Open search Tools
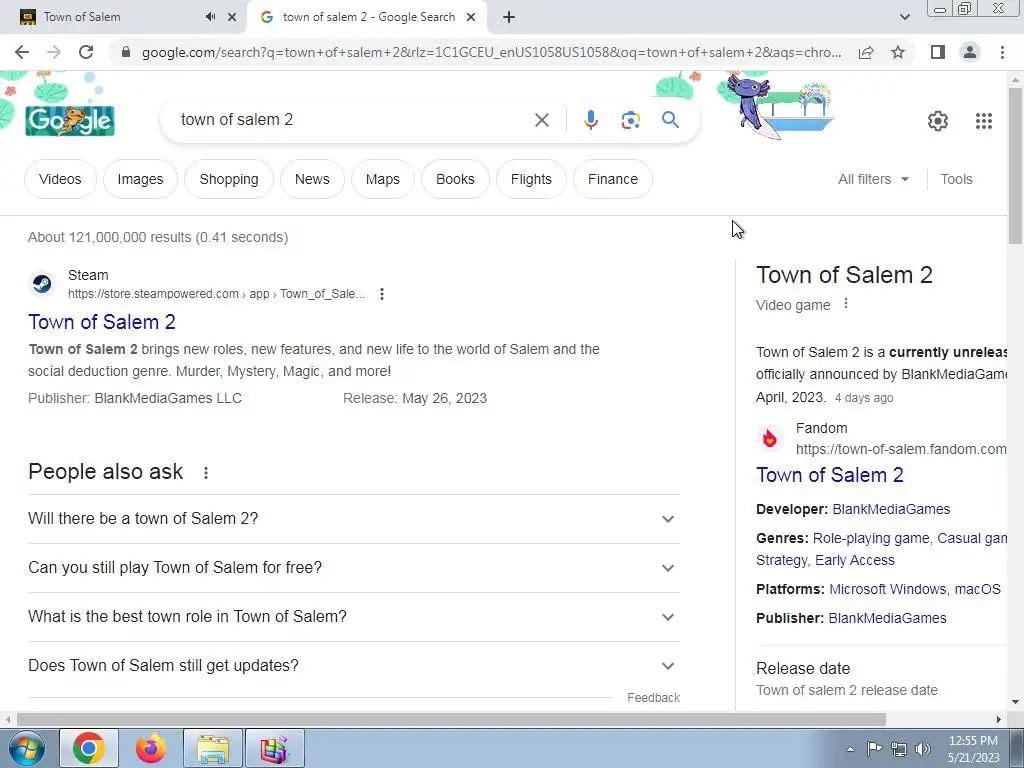This screenshot has height=768, width=1024. pos(956,179)
